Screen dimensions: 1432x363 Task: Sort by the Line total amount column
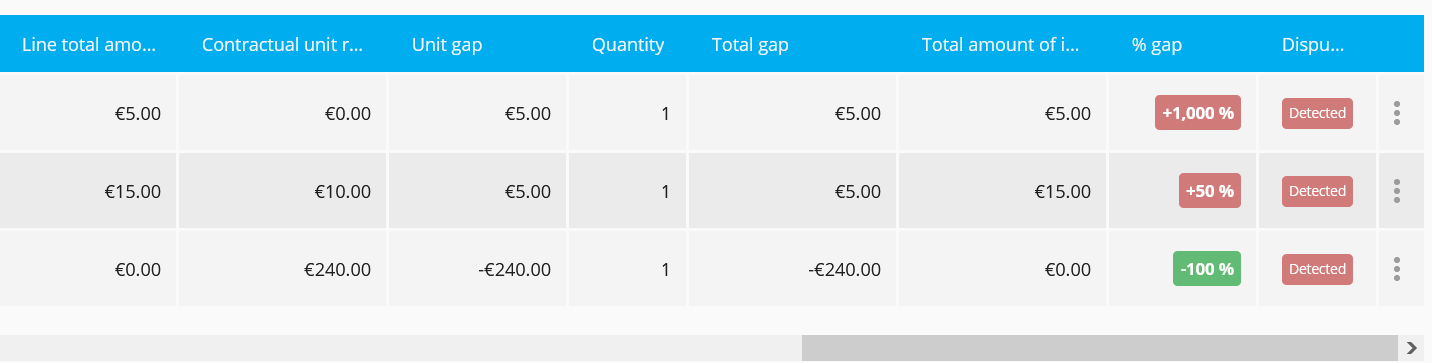click(89, 45)
